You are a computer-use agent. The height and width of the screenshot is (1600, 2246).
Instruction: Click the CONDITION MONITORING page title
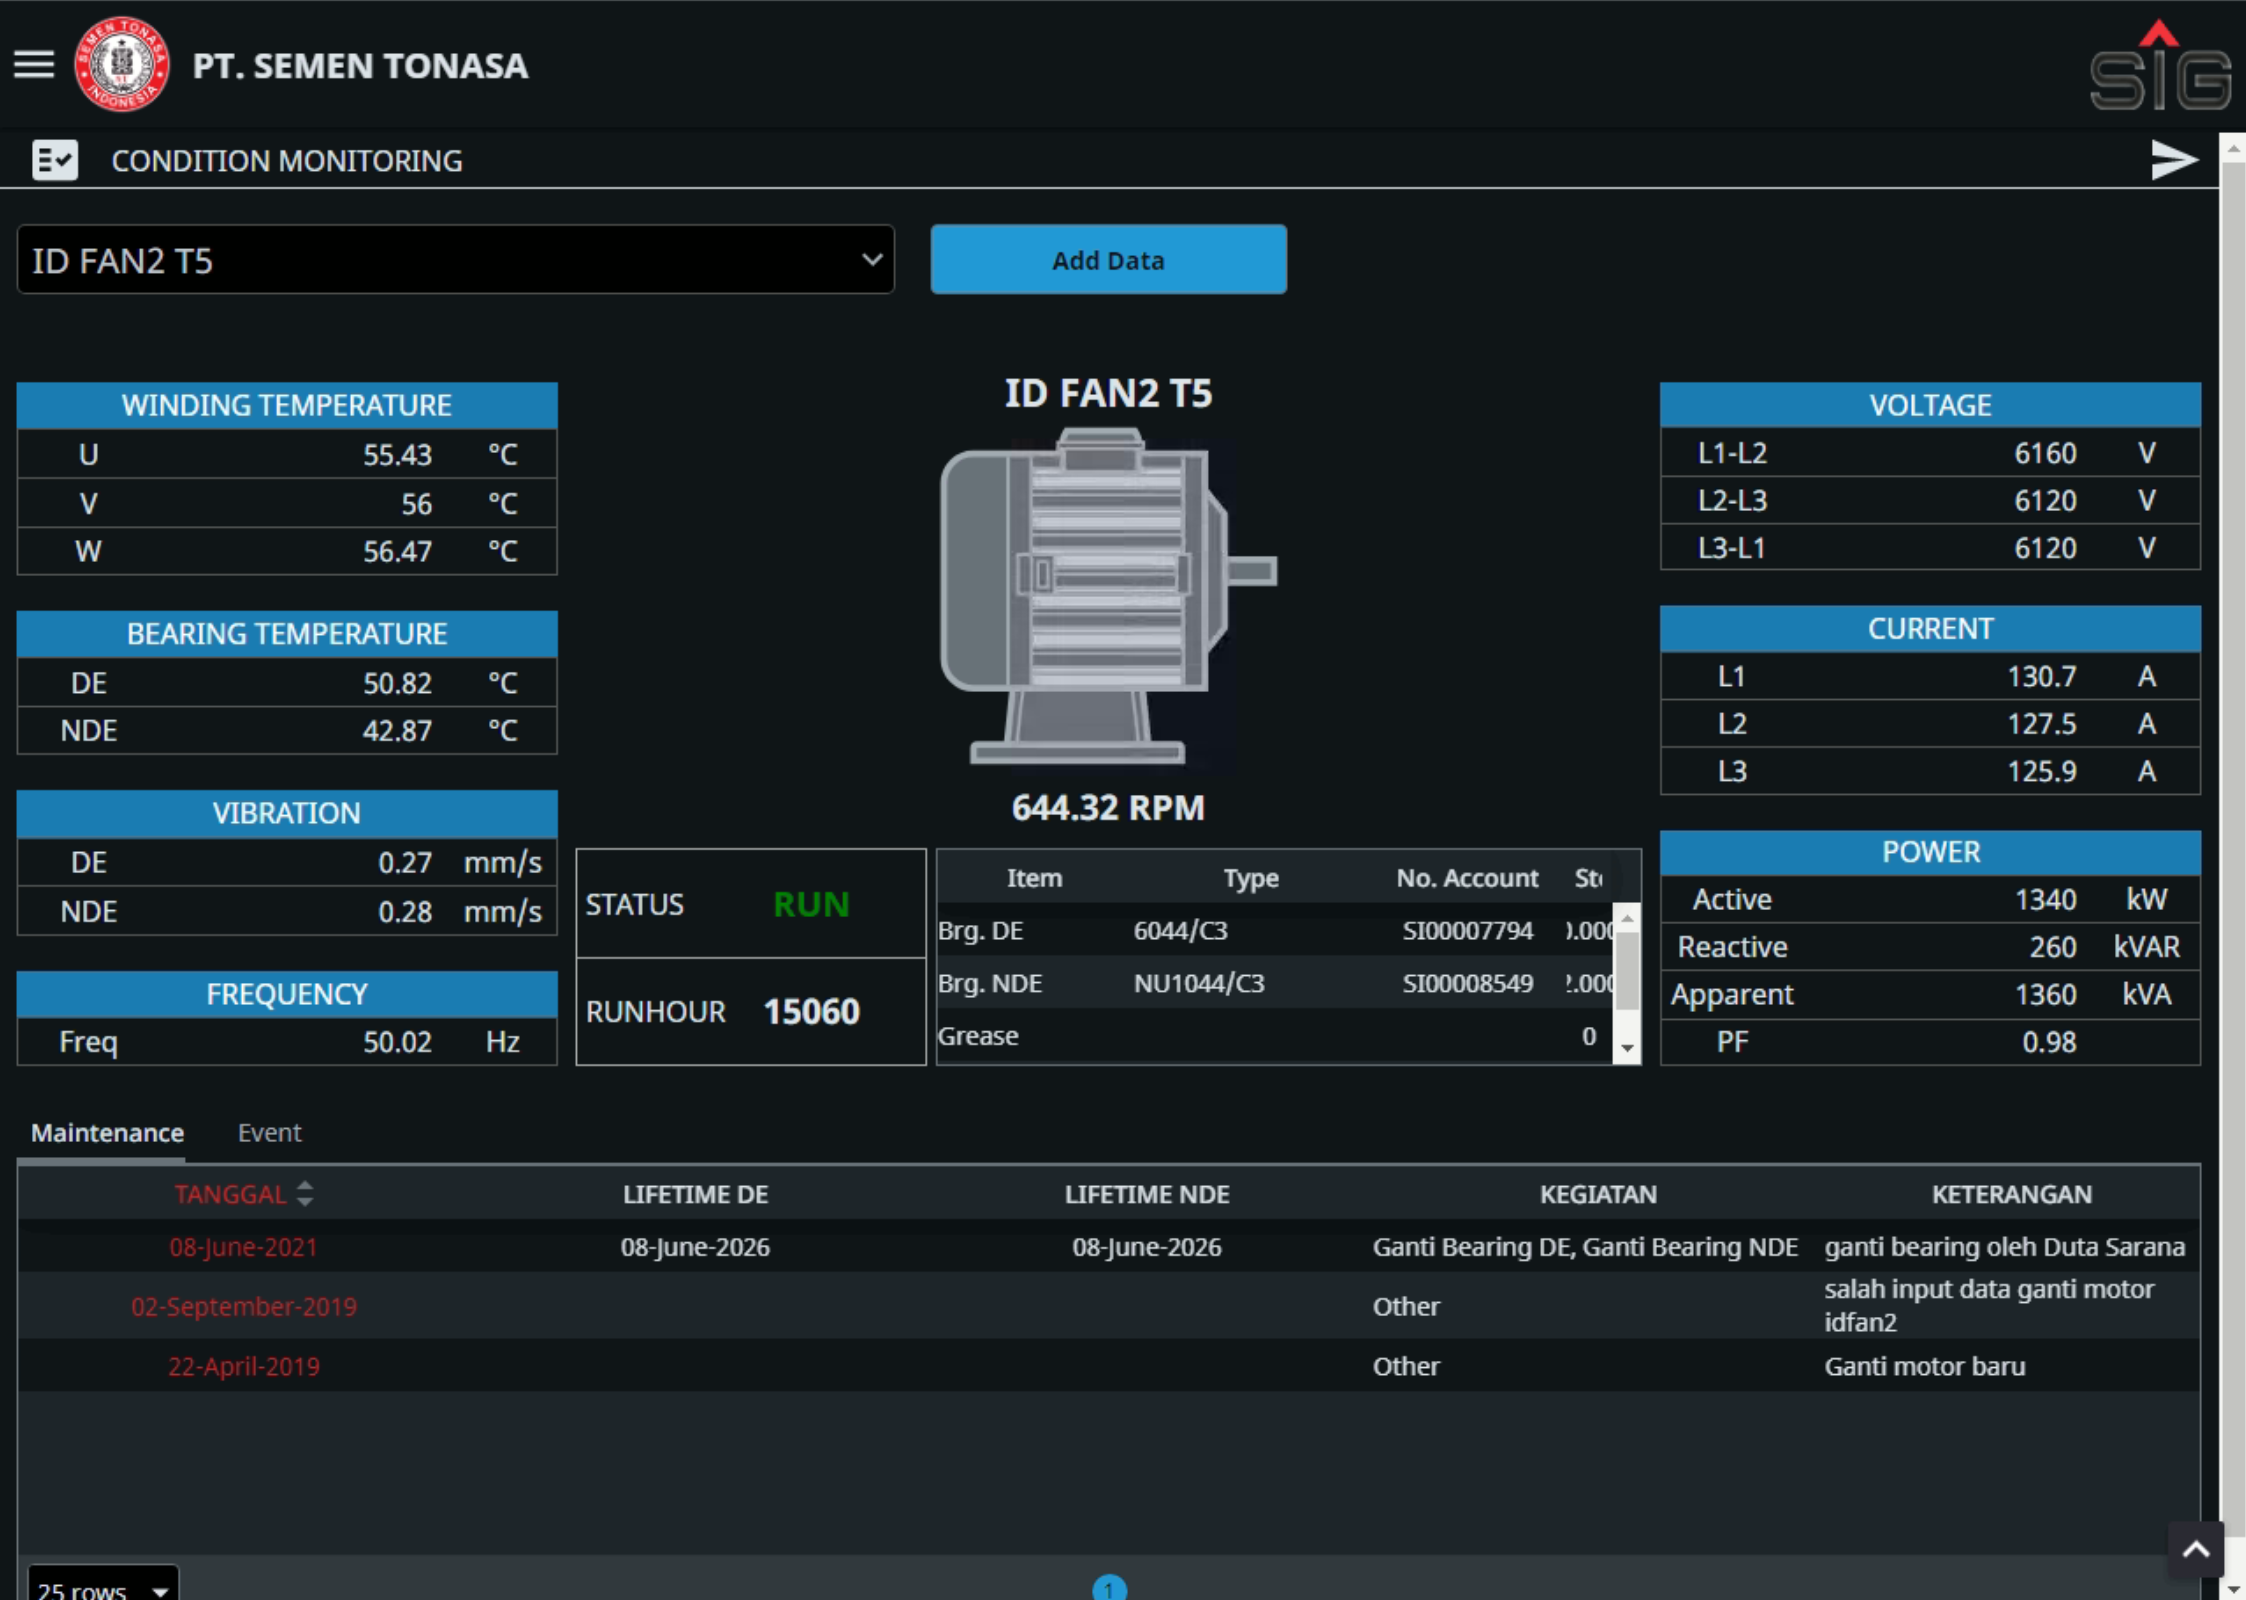coord(287,160)
